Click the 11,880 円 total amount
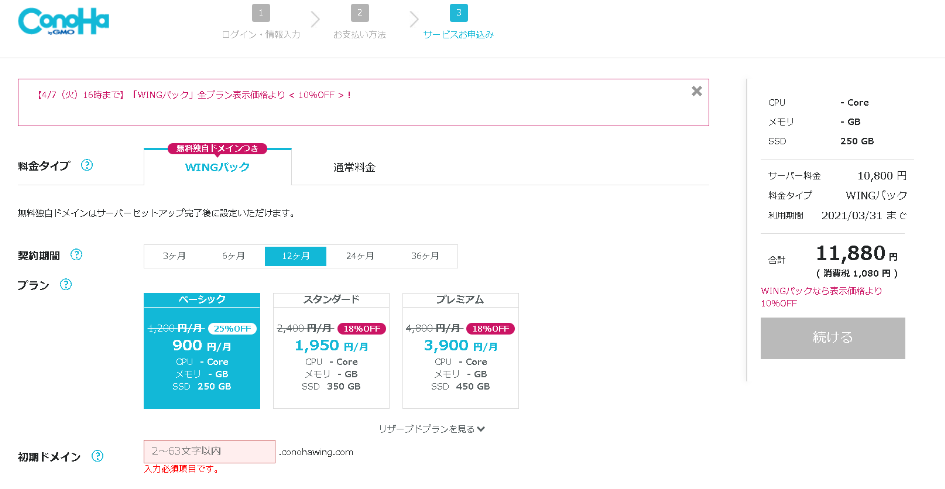Viewport: 945px width, 489px height. pyautogui.click(x=856, y=253)
